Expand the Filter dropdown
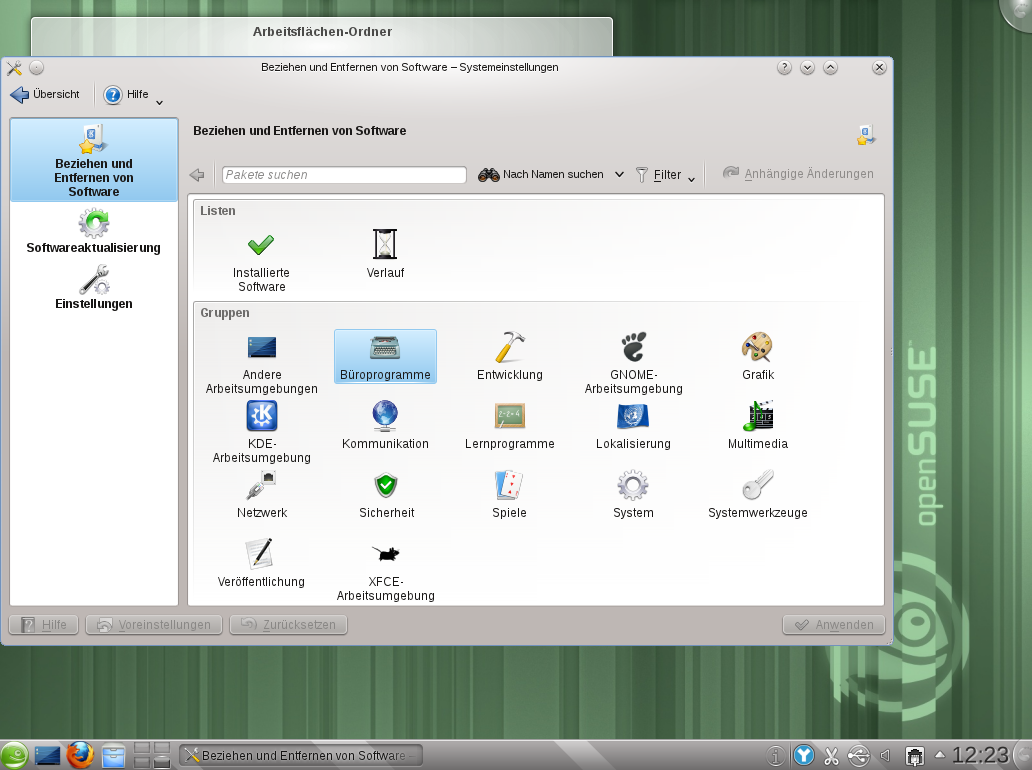Screen dimensions: 1032x770 pyautogui.click(x=667, y=175)
